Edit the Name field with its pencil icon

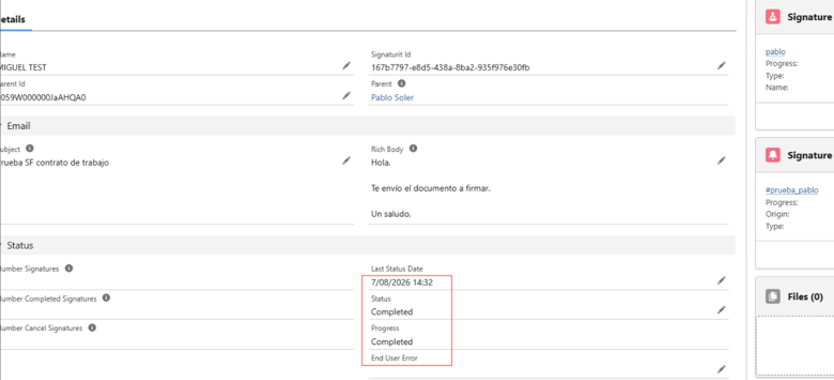point(347,65)
